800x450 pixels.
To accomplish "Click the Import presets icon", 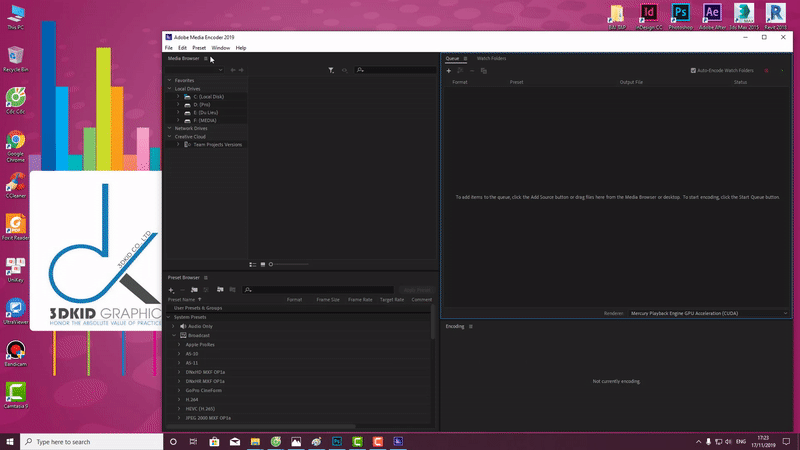I will (220, 290).
